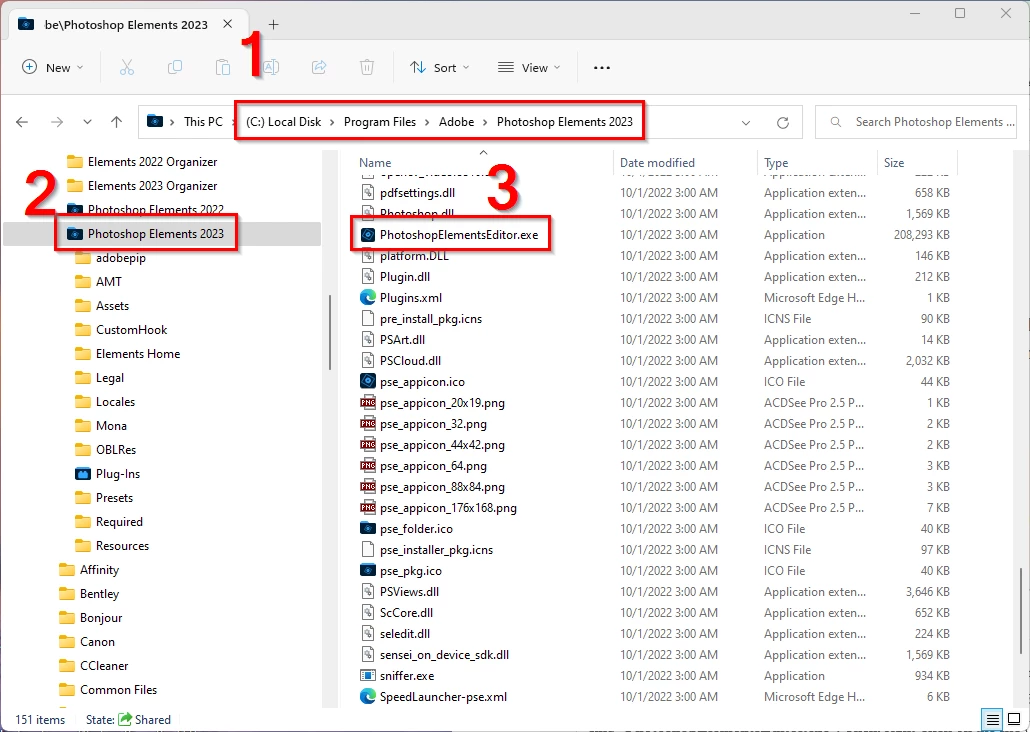
Task: Click Program Files breadcrumb
Action: point(380,122)
